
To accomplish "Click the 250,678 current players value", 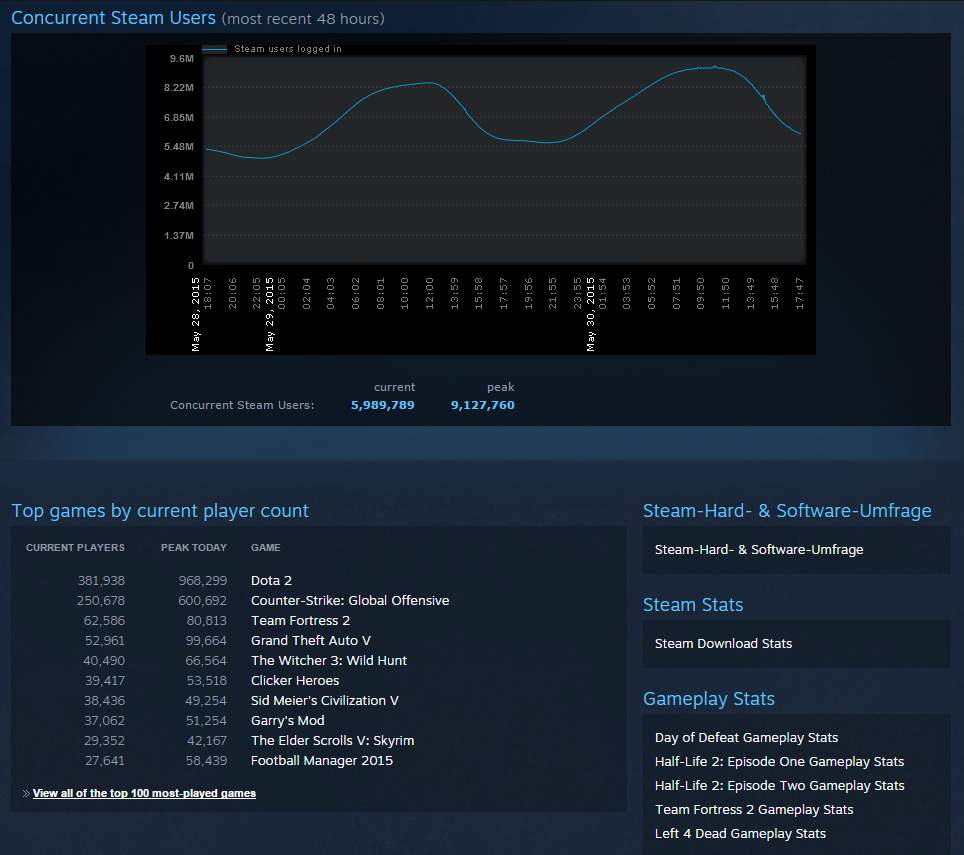I will pos(101,601).
